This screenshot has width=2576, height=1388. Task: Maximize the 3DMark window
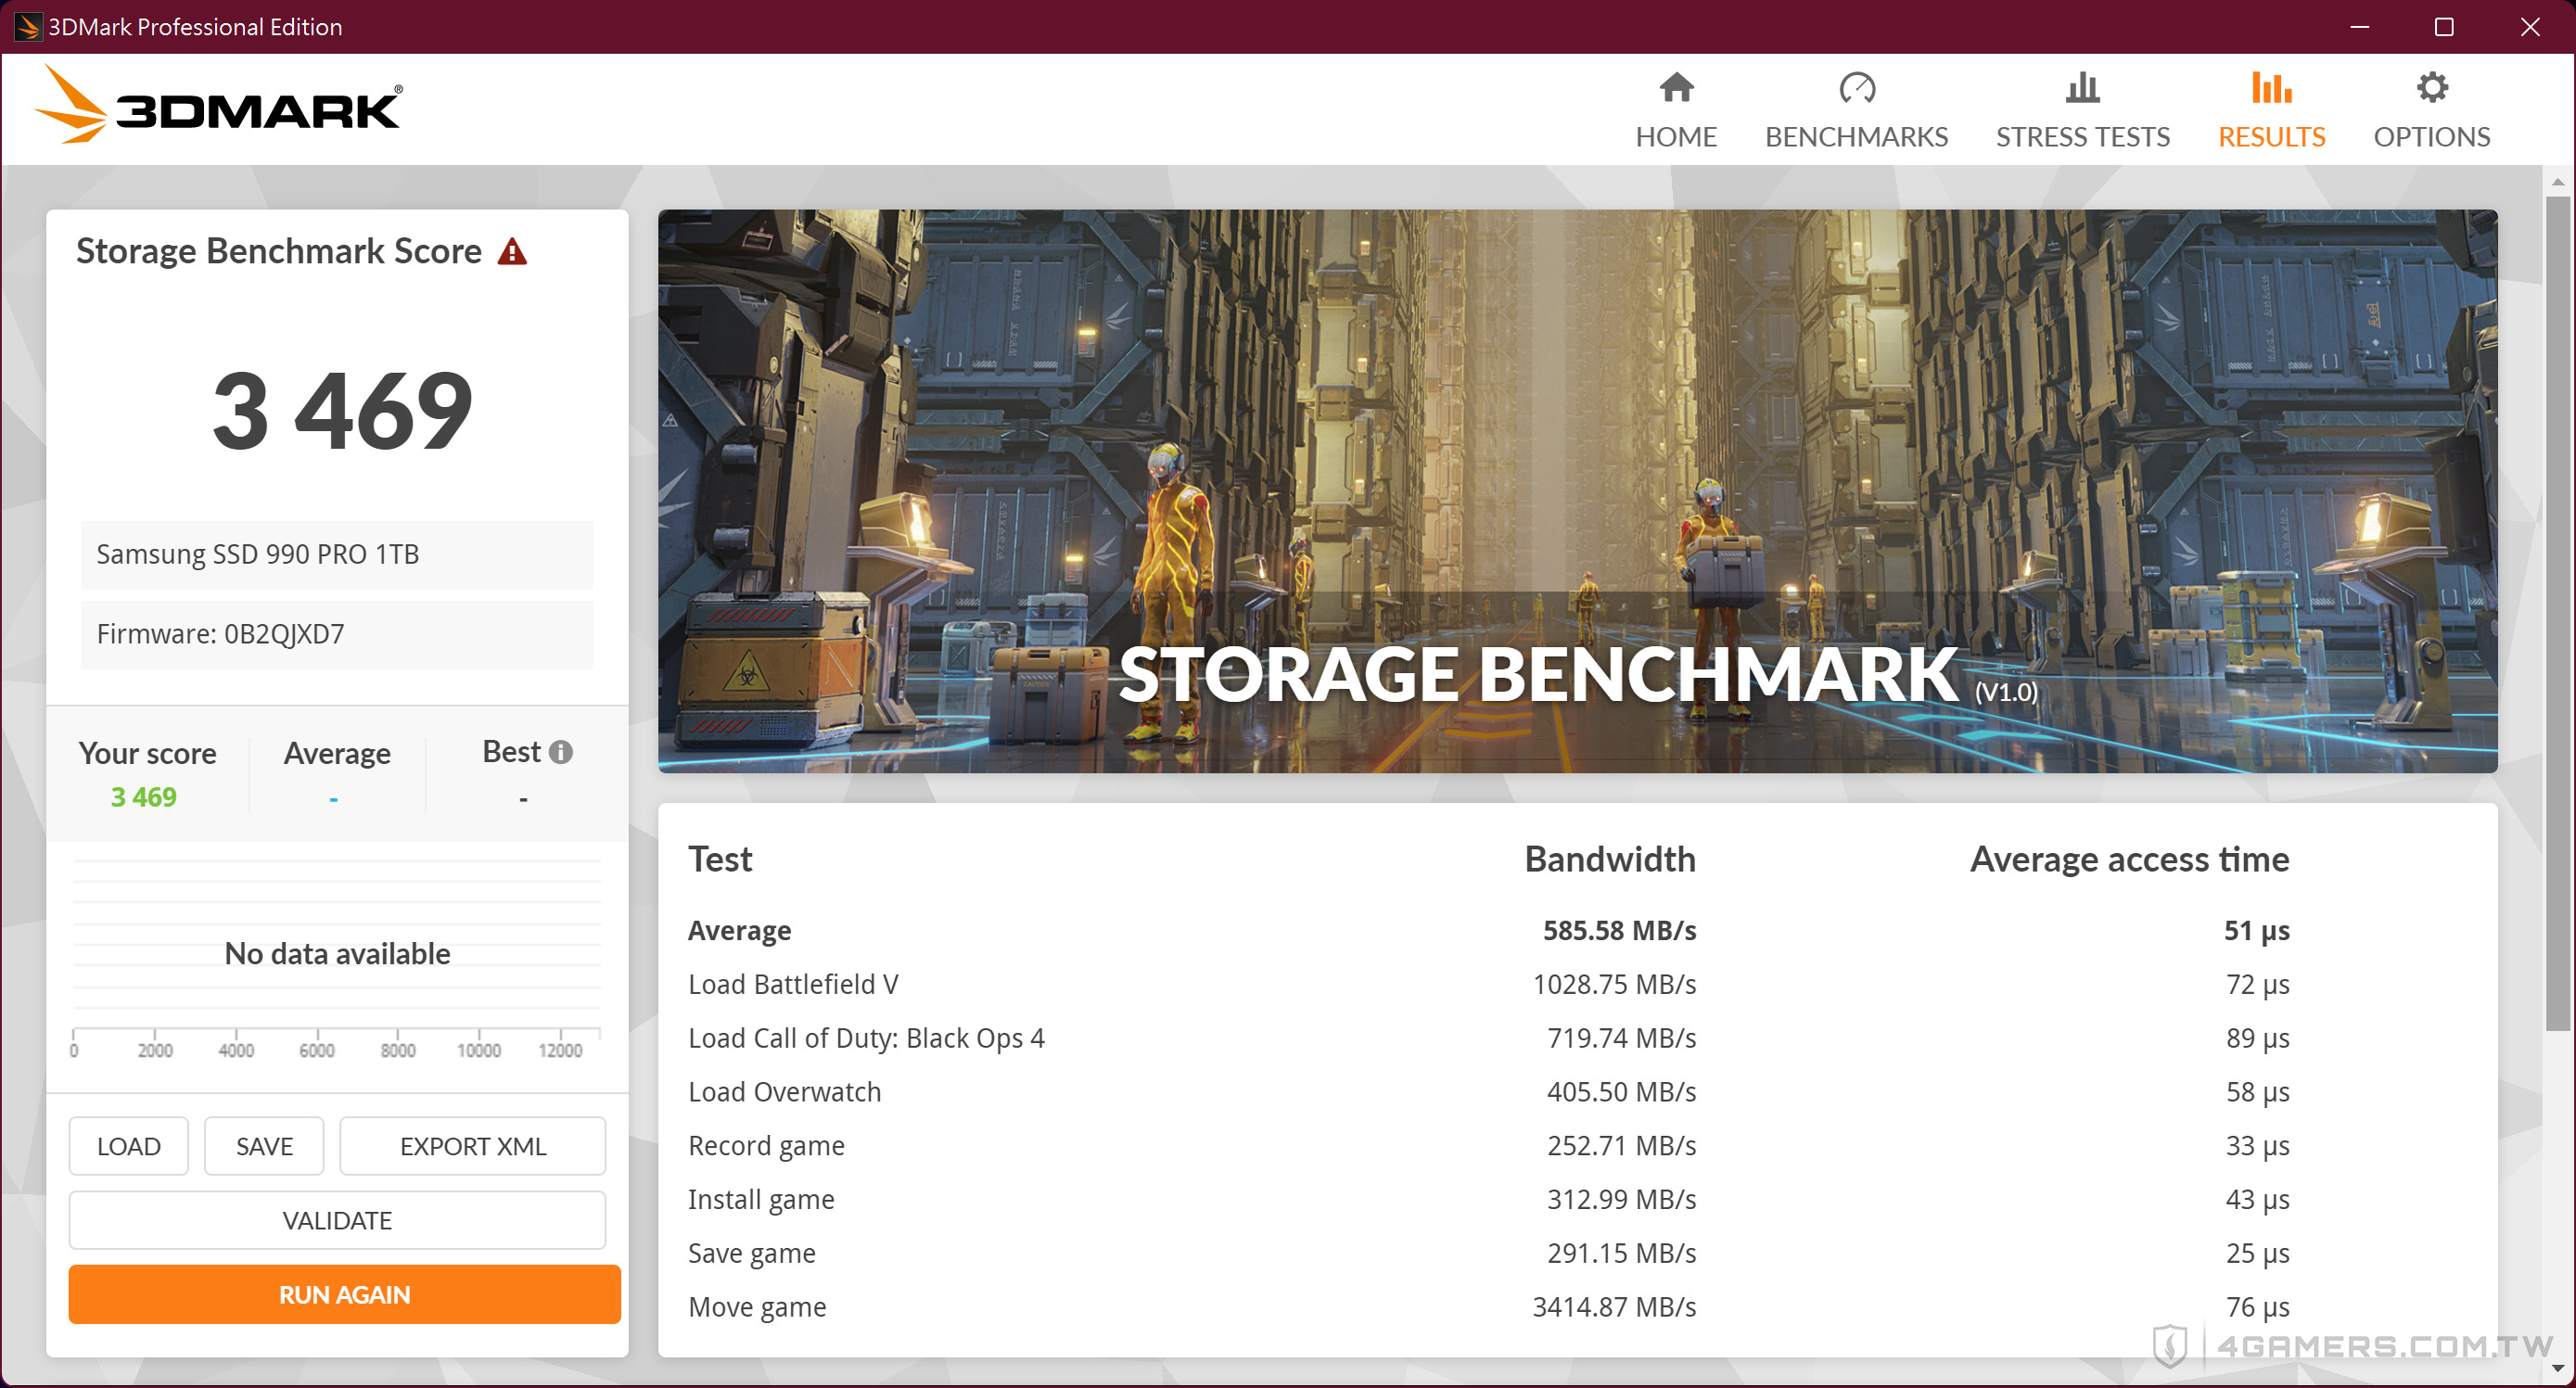(x=2444, y=27)
